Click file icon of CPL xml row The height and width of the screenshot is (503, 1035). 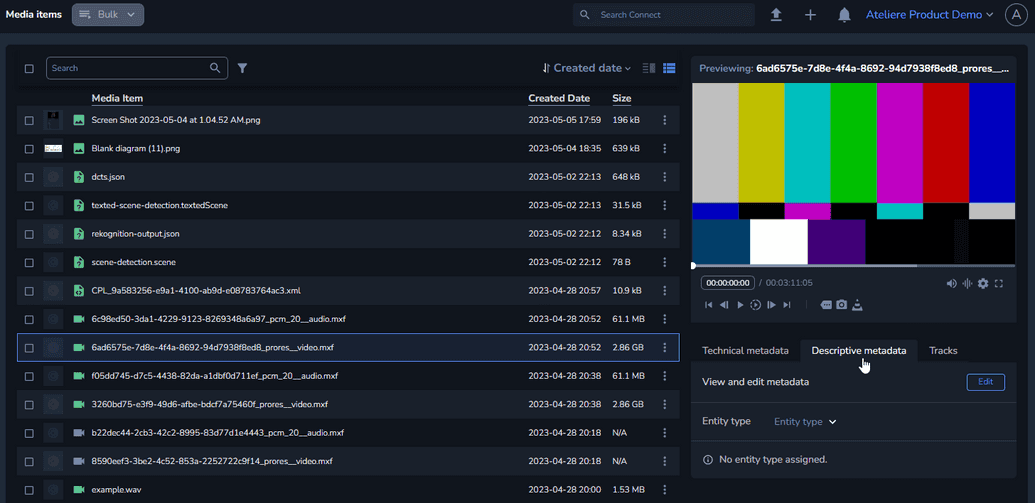click(79, 290)
